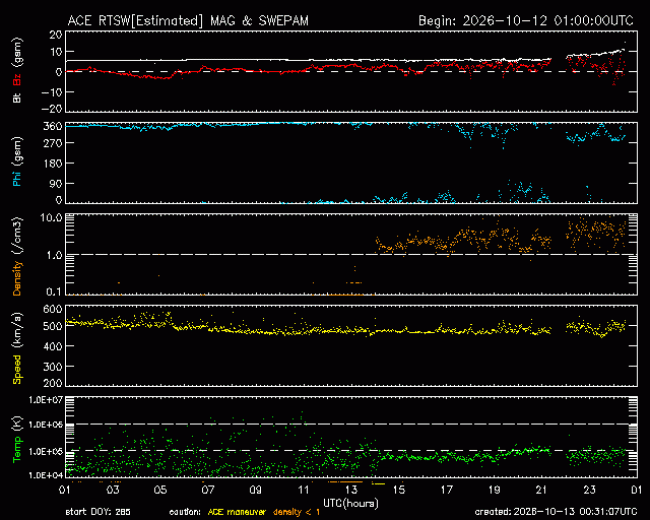Click the 'Begin: 2026-10-12 01:00:00UTC' text
Image resolution: width=650 pixels, height=520 pixels.
pos(526,21)
